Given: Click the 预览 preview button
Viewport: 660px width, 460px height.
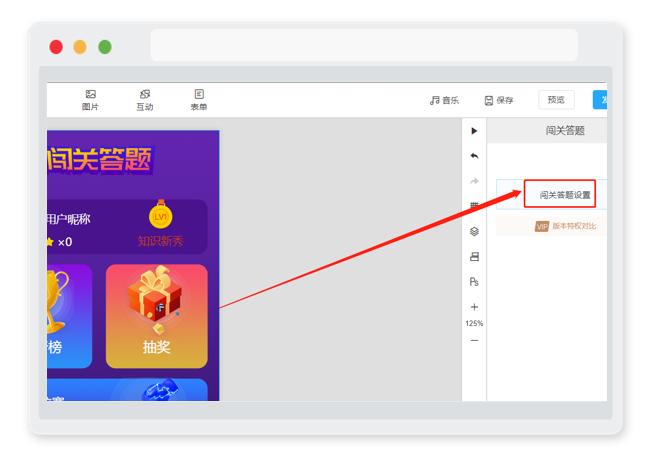Looking at the screenshot, I should [x=556, y=100].
